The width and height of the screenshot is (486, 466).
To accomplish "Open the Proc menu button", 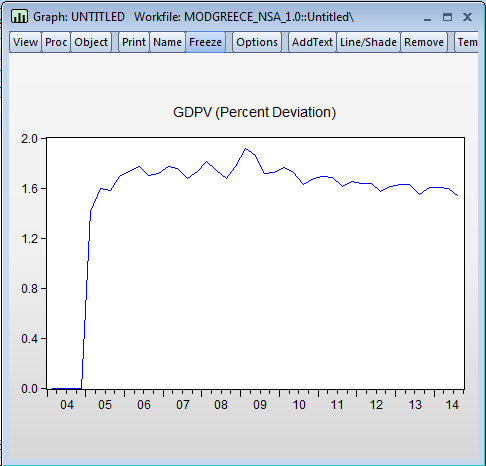I will 56,42.
